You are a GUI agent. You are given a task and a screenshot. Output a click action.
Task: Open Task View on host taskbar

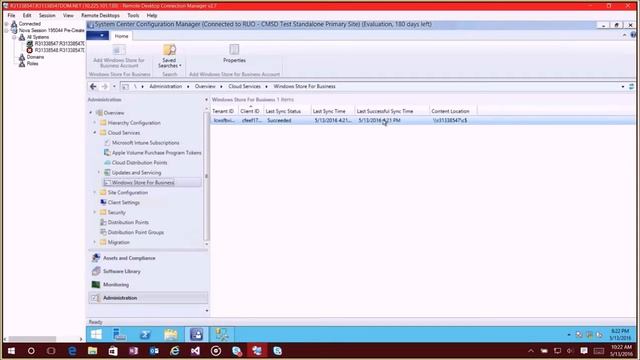[51, 351]
